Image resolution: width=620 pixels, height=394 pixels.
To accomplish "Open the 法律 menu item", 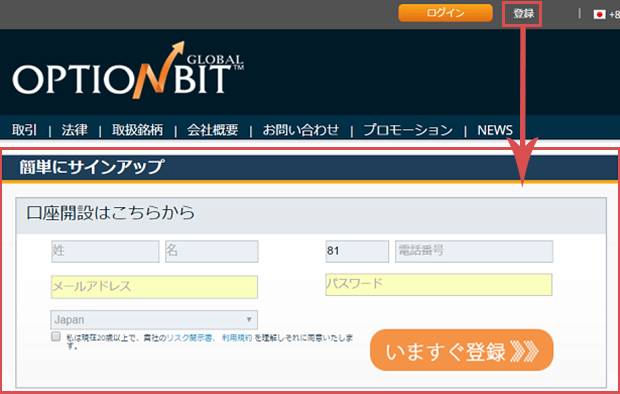I will 74,130.
